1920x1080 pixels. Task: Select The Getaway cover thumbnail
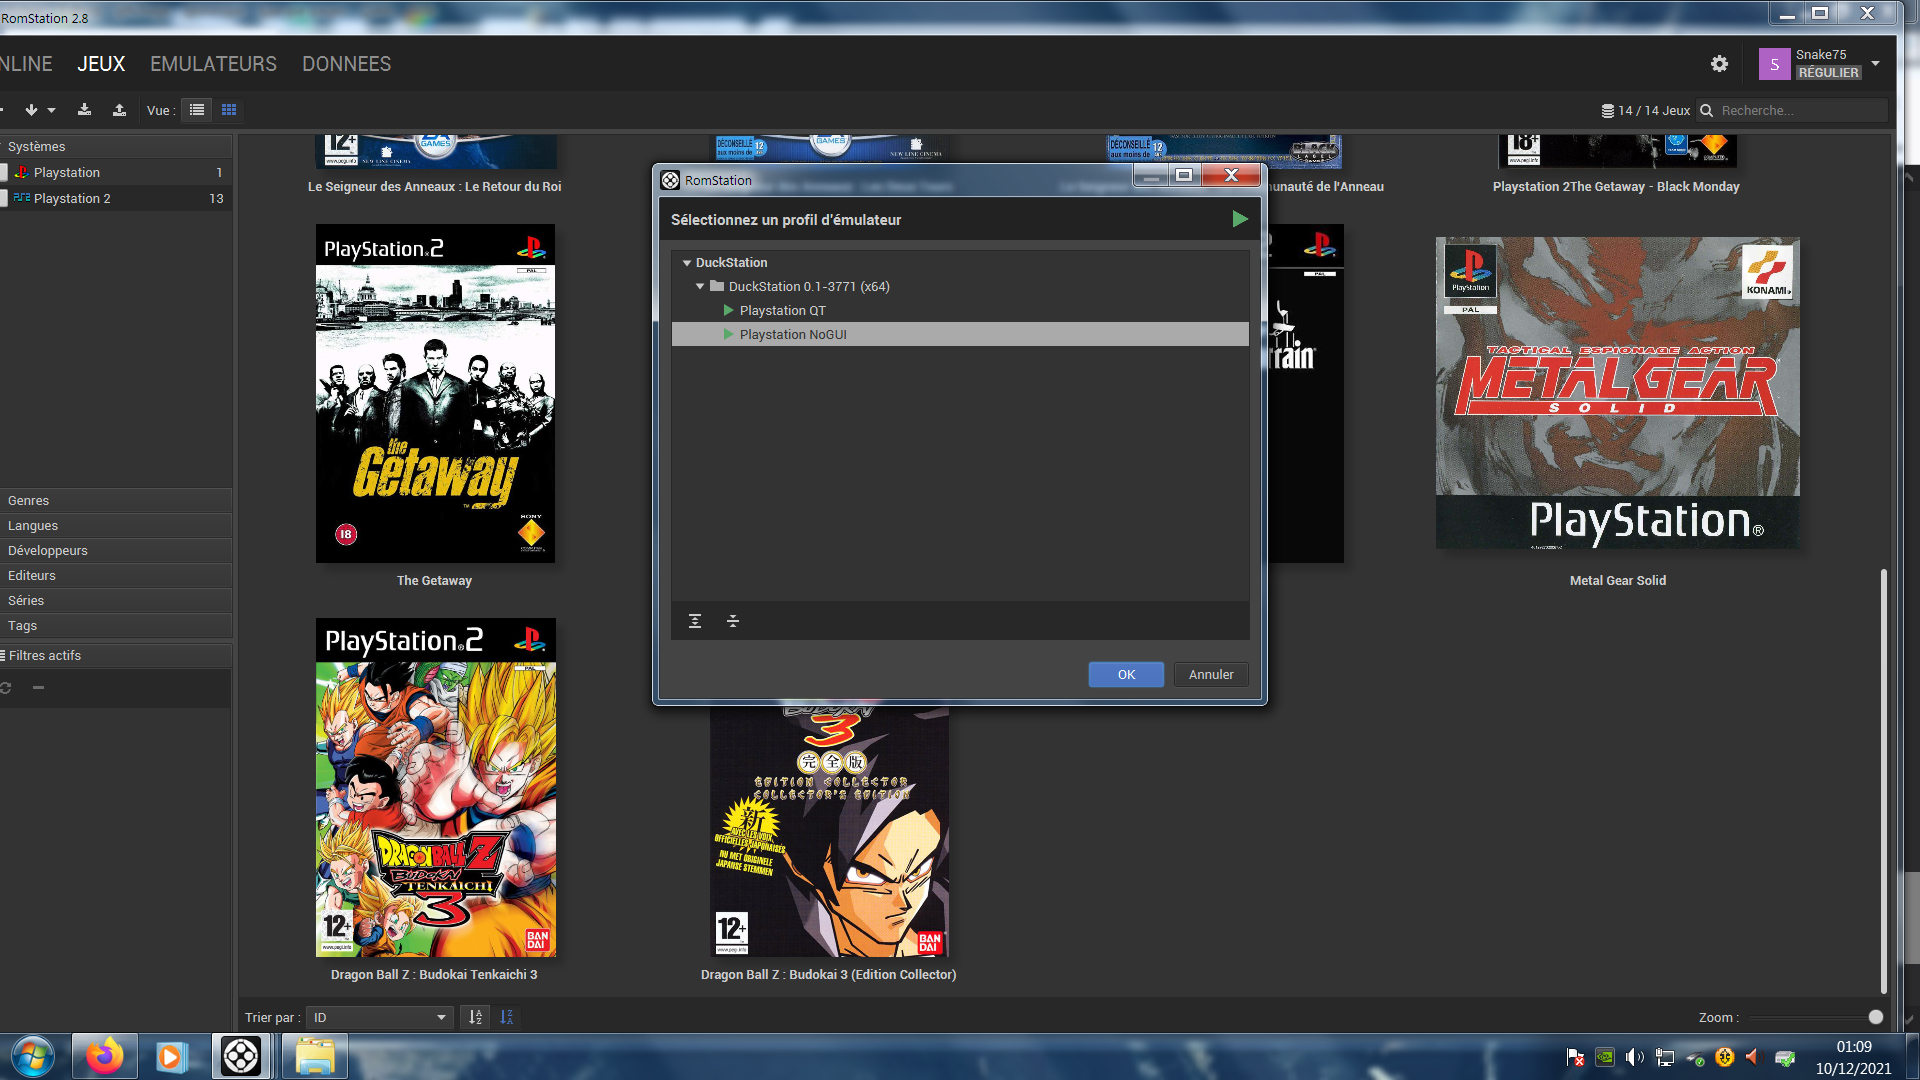click(435, 393)
